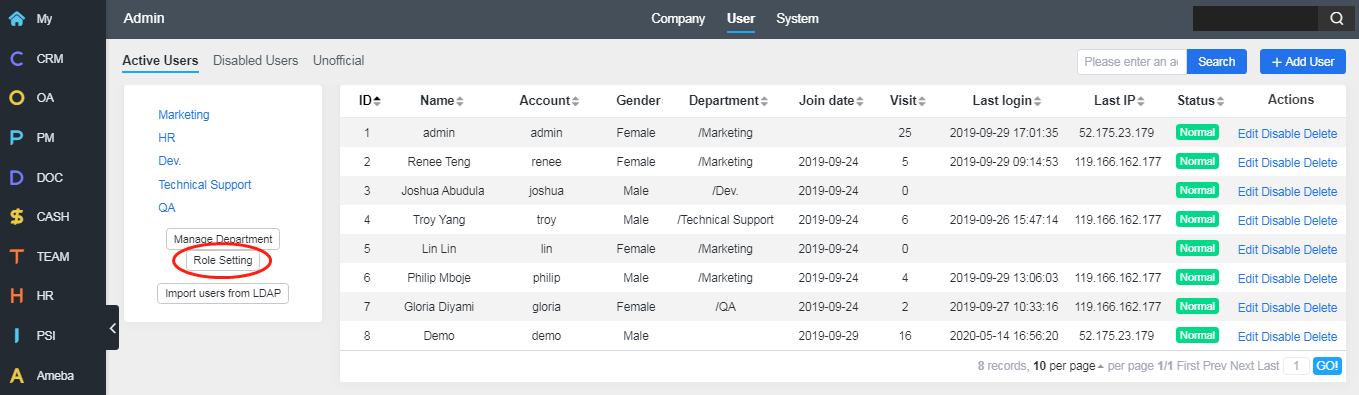Click the First page link

(x=1189, y=366)
